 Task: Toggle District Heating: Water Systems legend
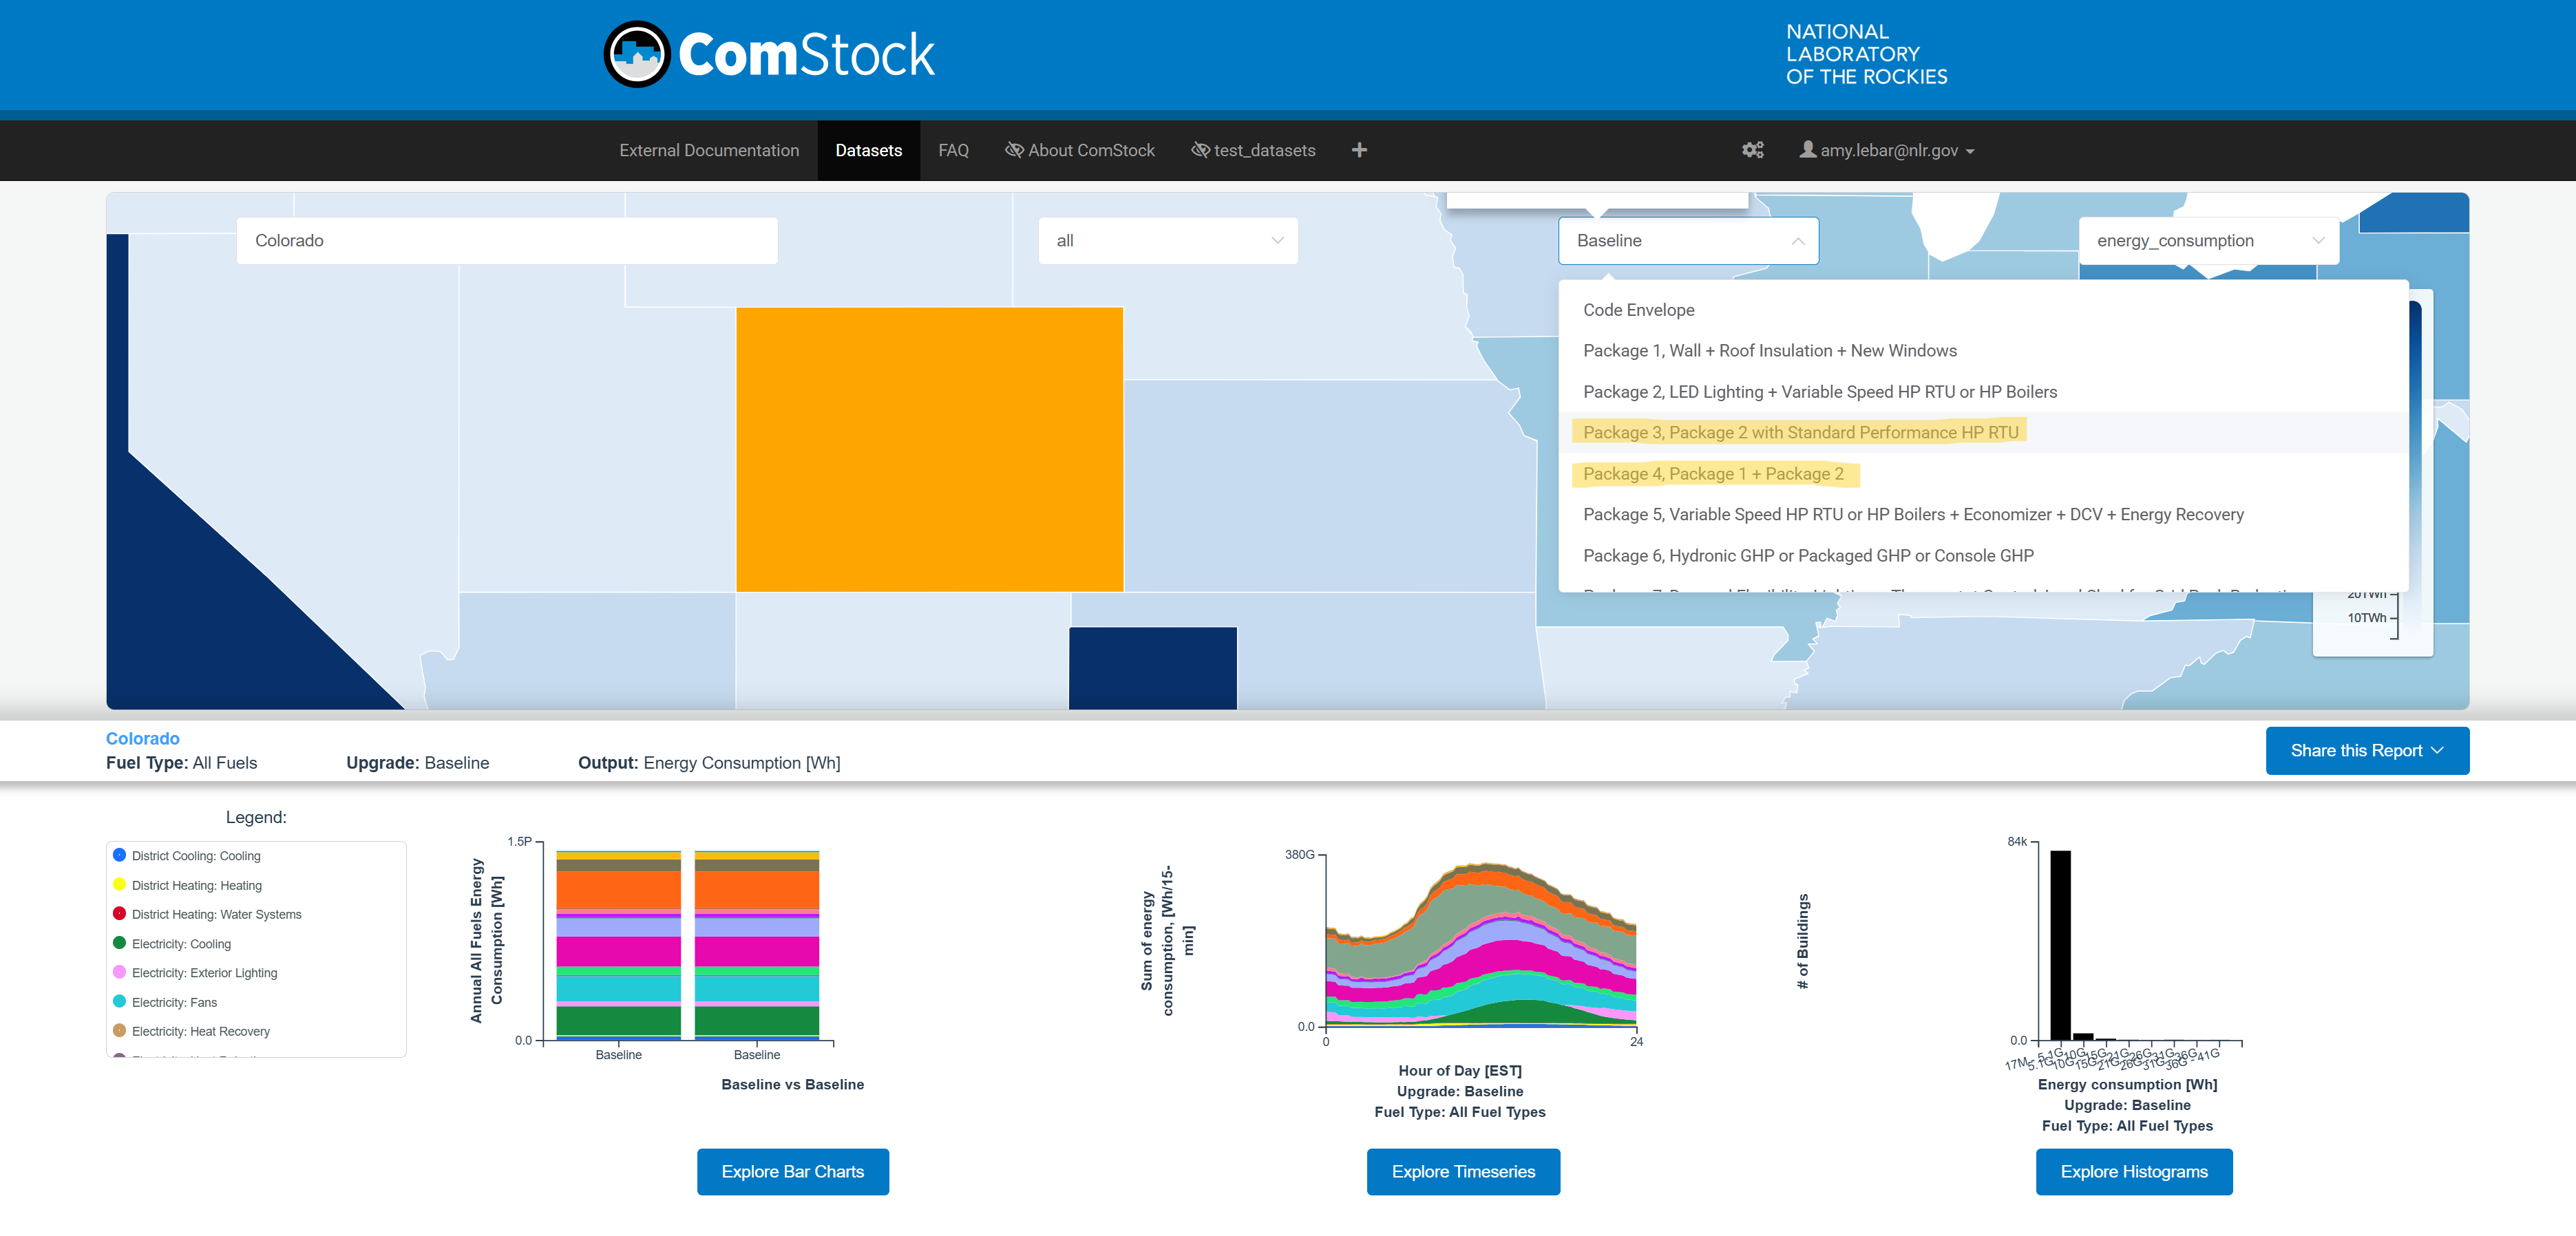tap(216, 914)
